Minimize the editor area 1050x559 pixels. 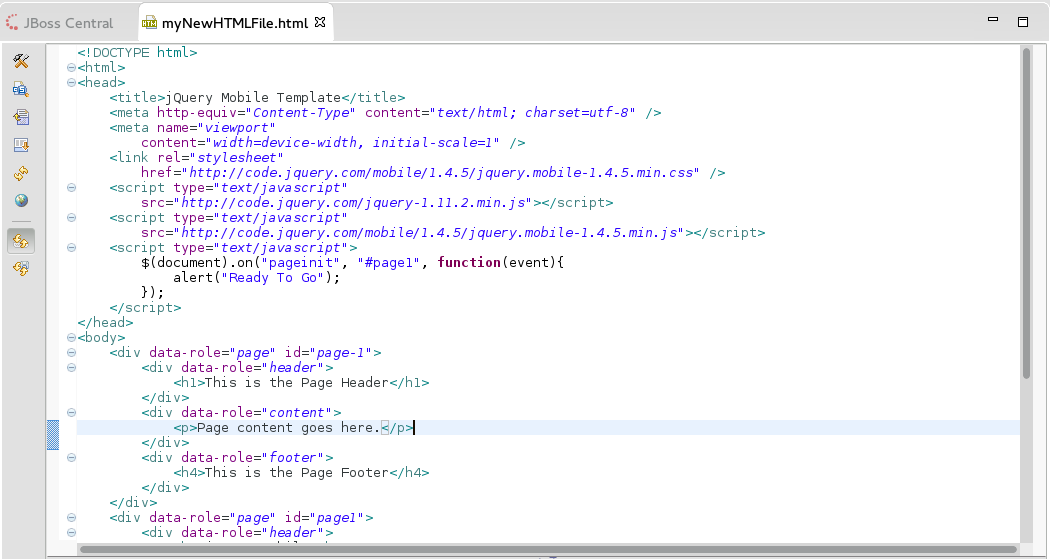click(x=994, y=20)
